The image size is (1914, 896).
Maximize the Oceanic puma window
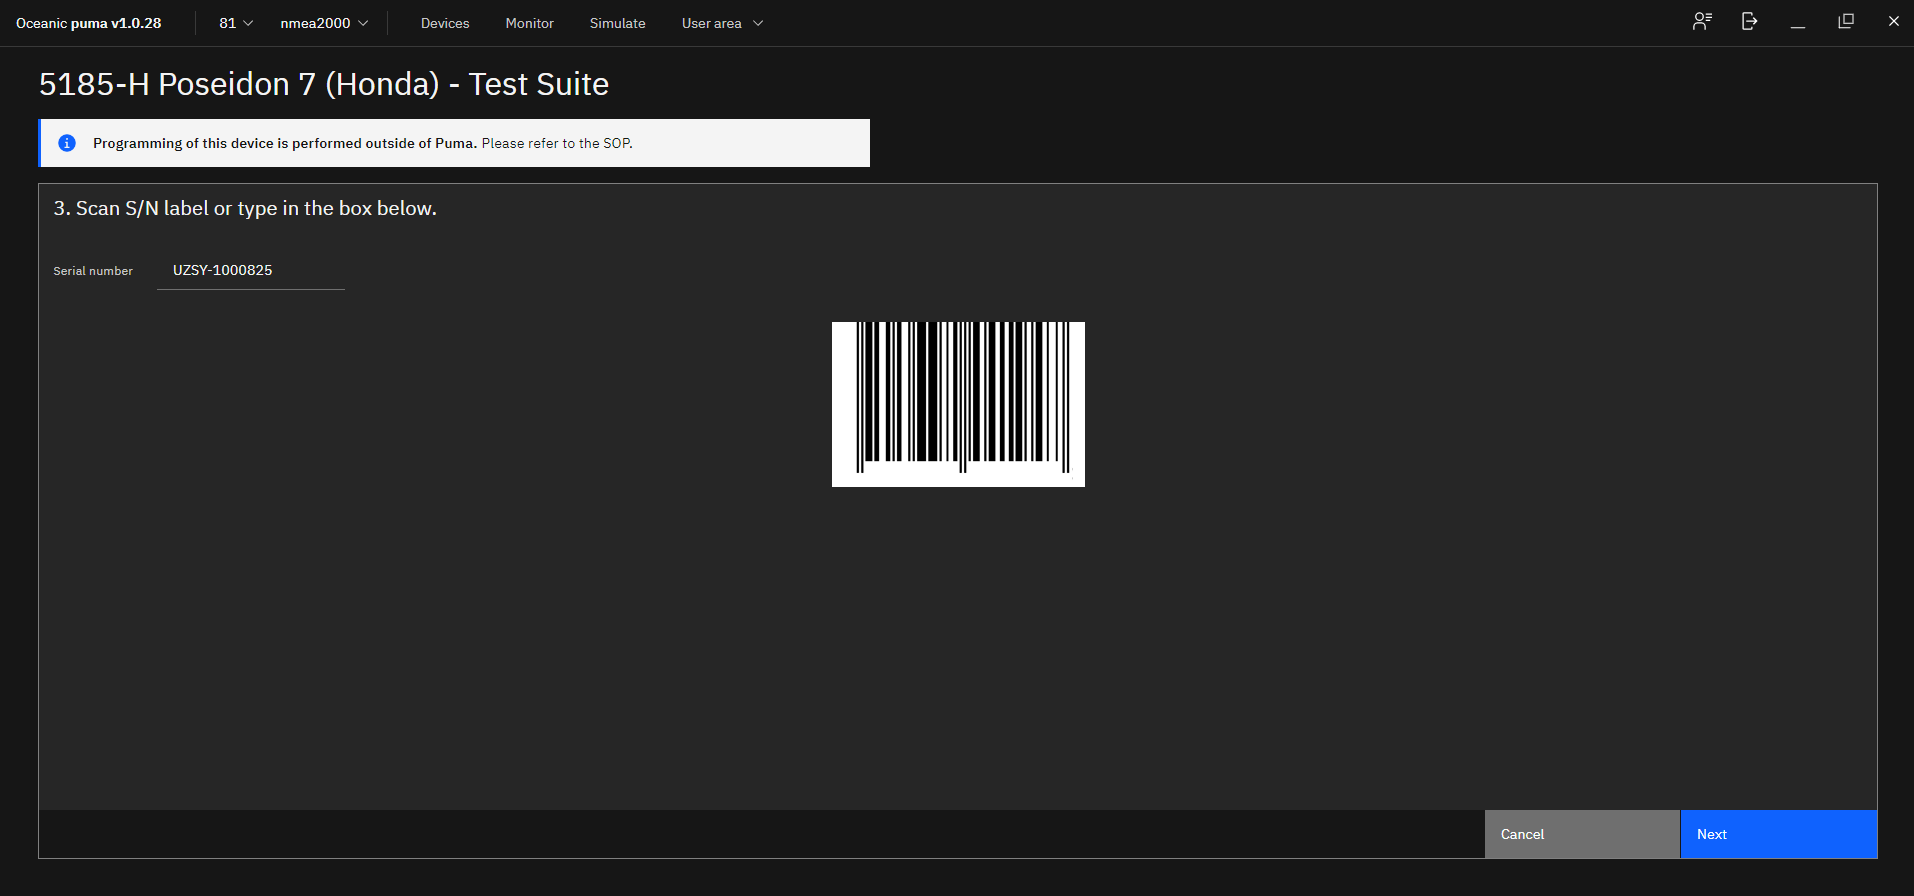click(1846, 22)
